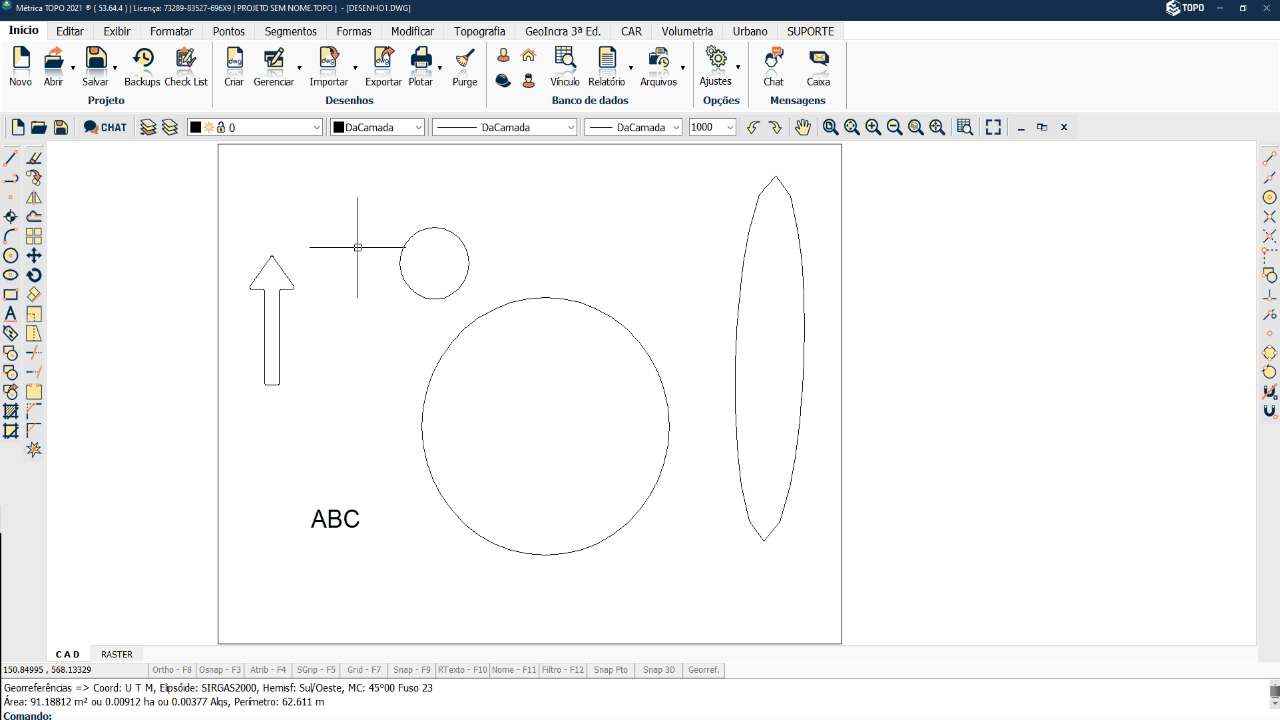The image size is (1280, 720).
Task: Toggle Ortho - F8 mode
Action: (x=172, y=670)
